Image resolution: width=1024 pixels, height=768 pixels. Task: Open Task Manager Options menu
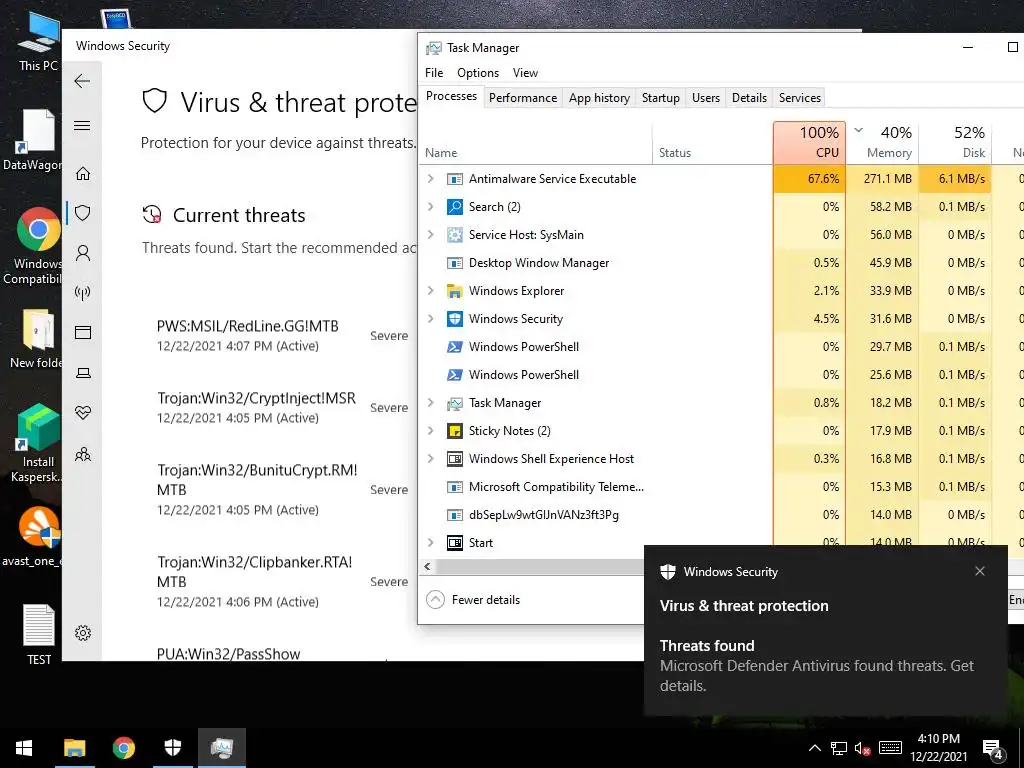(477, 73)
